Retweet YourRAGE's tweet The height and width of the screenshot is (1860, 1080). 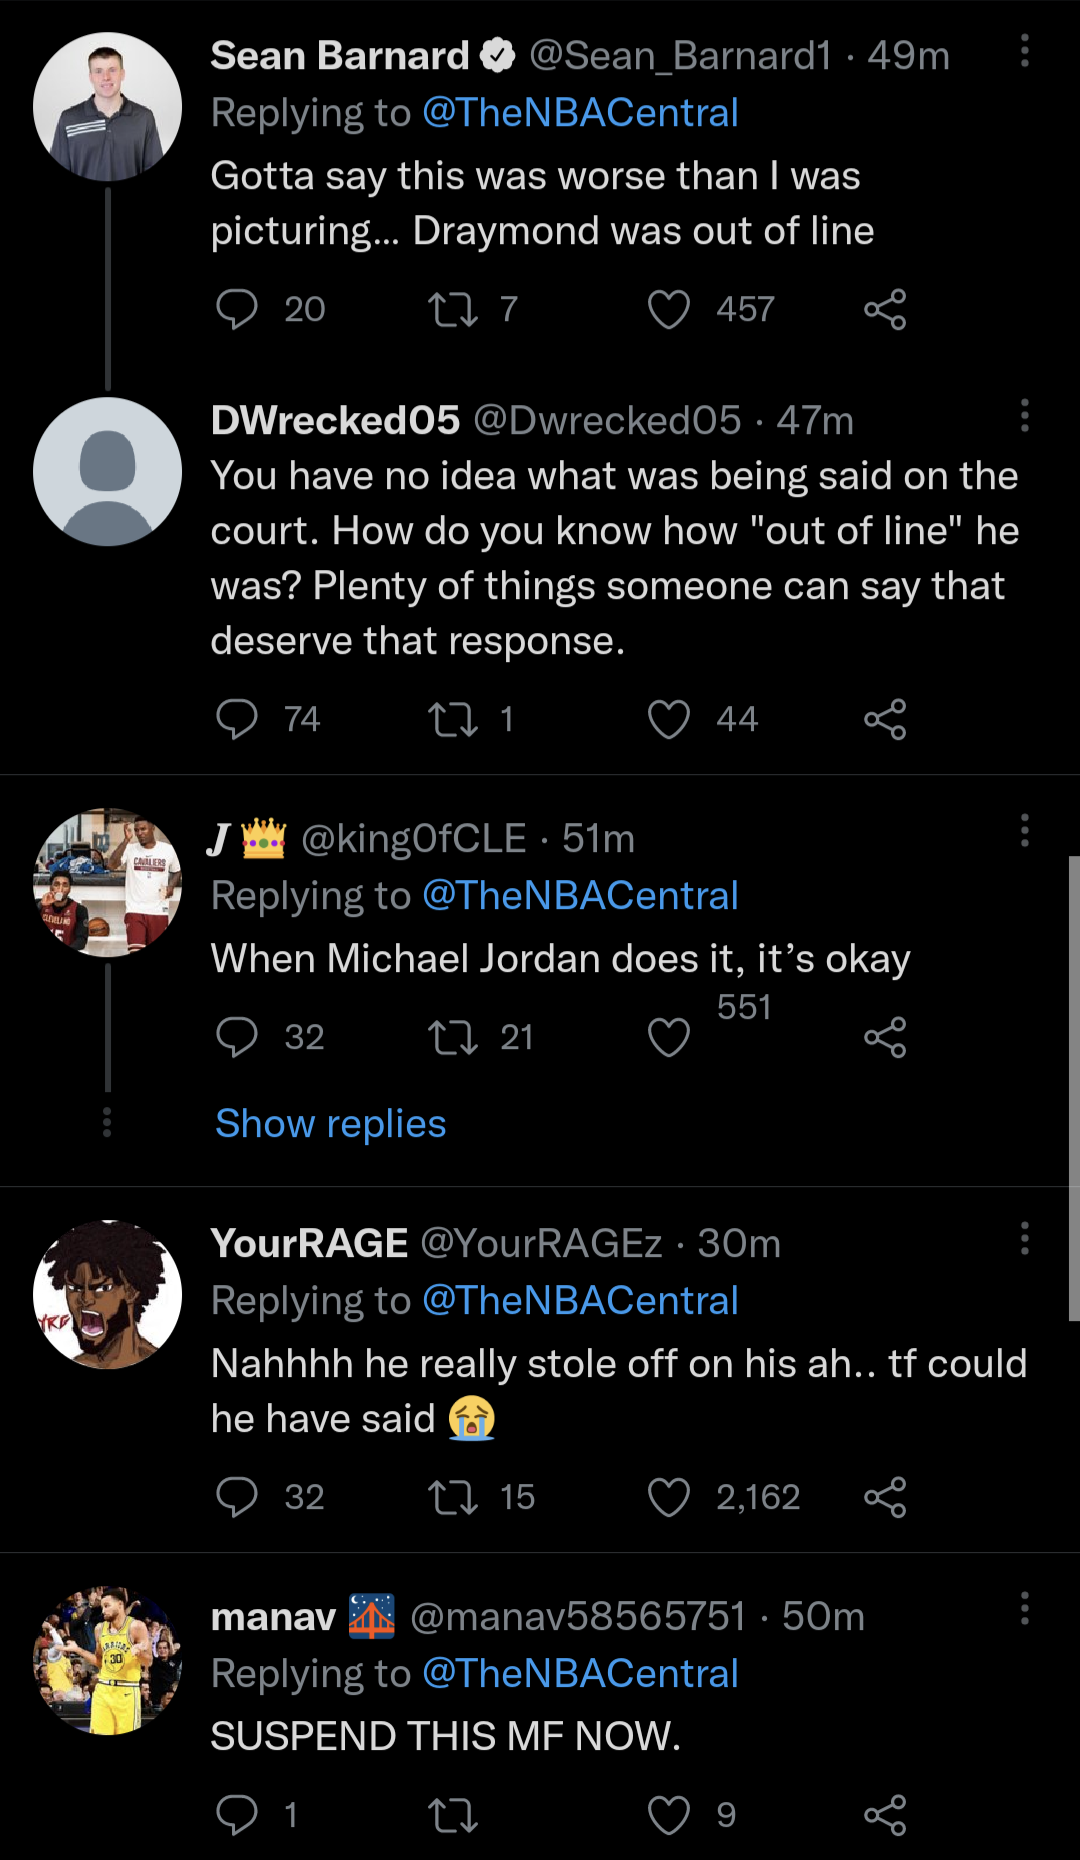(453, 1497)
